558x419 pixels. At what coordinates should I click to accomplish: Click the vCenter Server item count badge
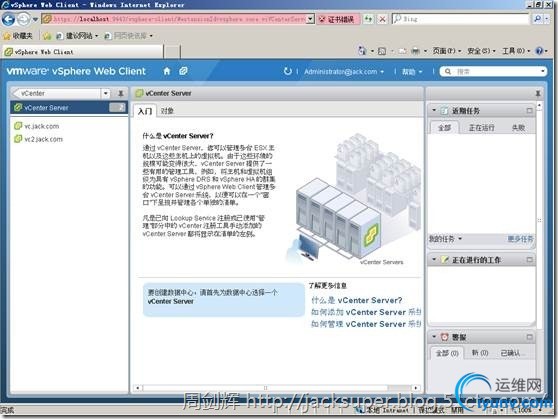(x=117, y=108)
